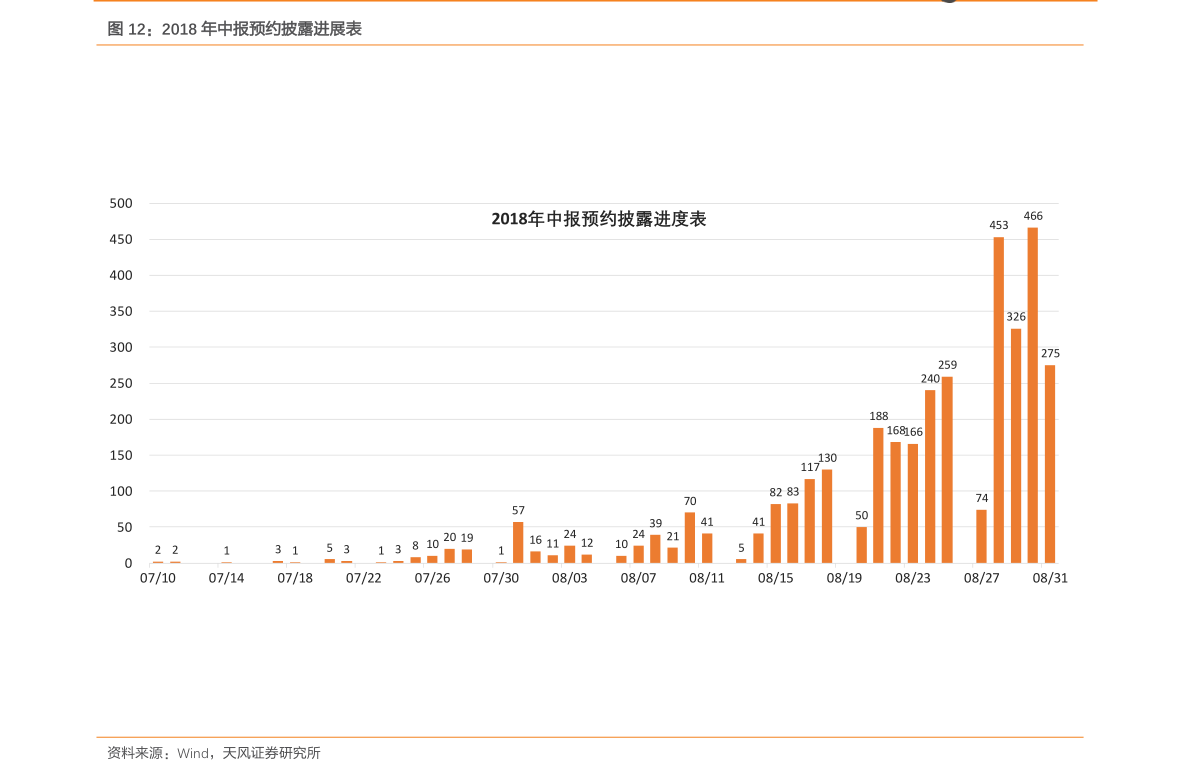The height and width of the screenshot is (781, 1191).
Task: Click the x-axis date label 07/10
Action: click(158, 578)
